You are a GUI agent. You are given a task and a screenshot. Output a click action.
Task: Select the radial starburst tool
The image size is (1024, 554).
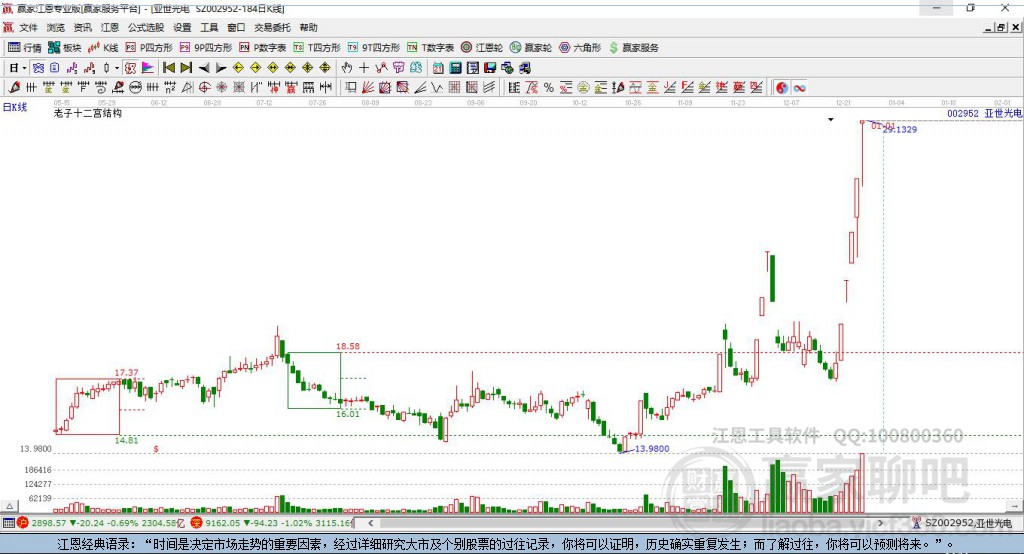click(x=221, y=88)
